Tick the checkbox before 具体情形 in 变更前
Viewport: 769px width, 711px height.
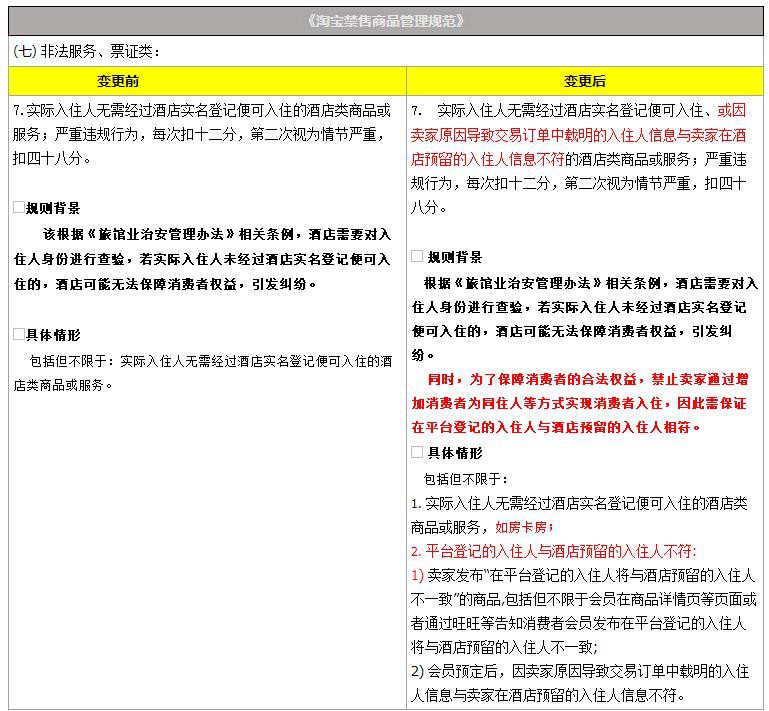click(19, 334)
